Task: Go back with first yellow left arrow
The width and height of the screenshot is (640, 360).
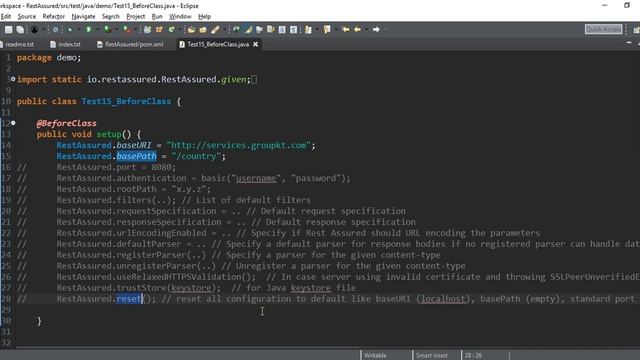Action: click(x=346, y=29)
